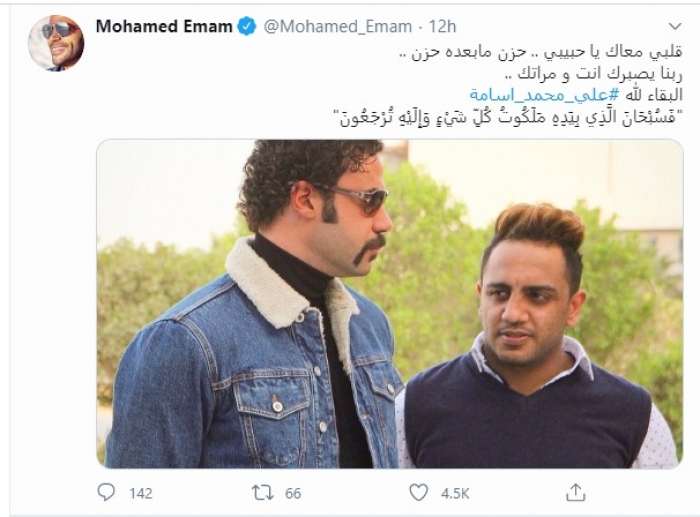The height and width of the screenshot is (517, 700).
Task: Click the 66 retweets count
Action: click(x=293, y=493)
